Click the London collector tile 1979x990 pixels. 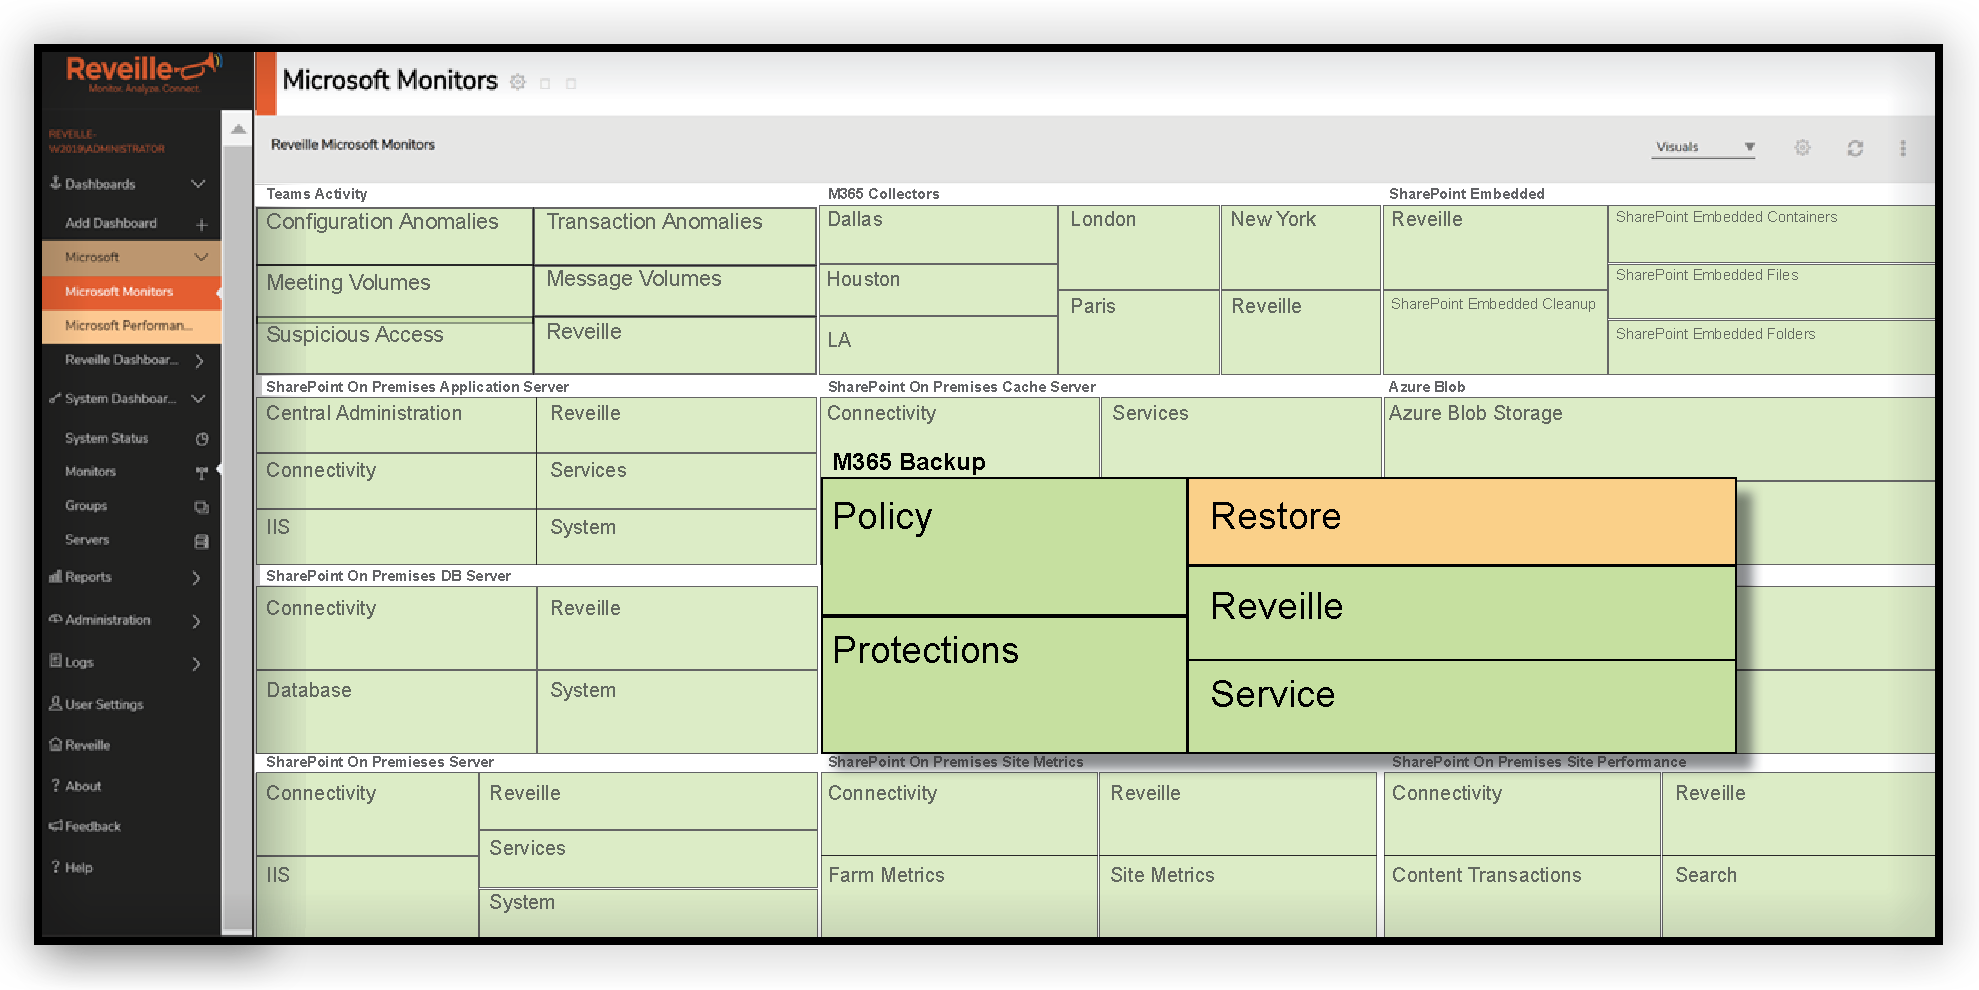pos(1139,247)
